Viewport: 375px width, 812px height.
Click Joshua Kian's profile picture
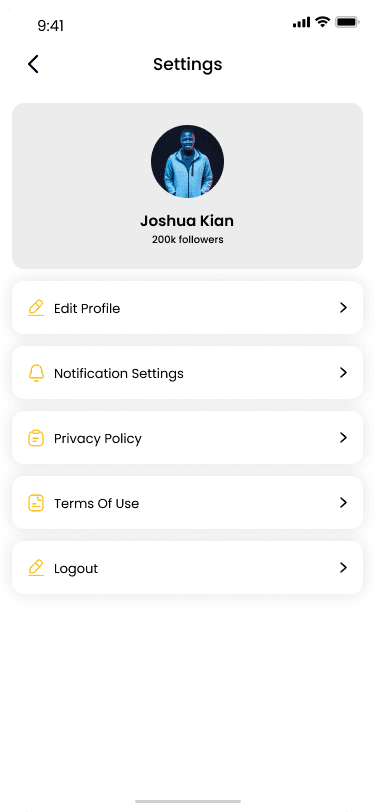point(188,161)
